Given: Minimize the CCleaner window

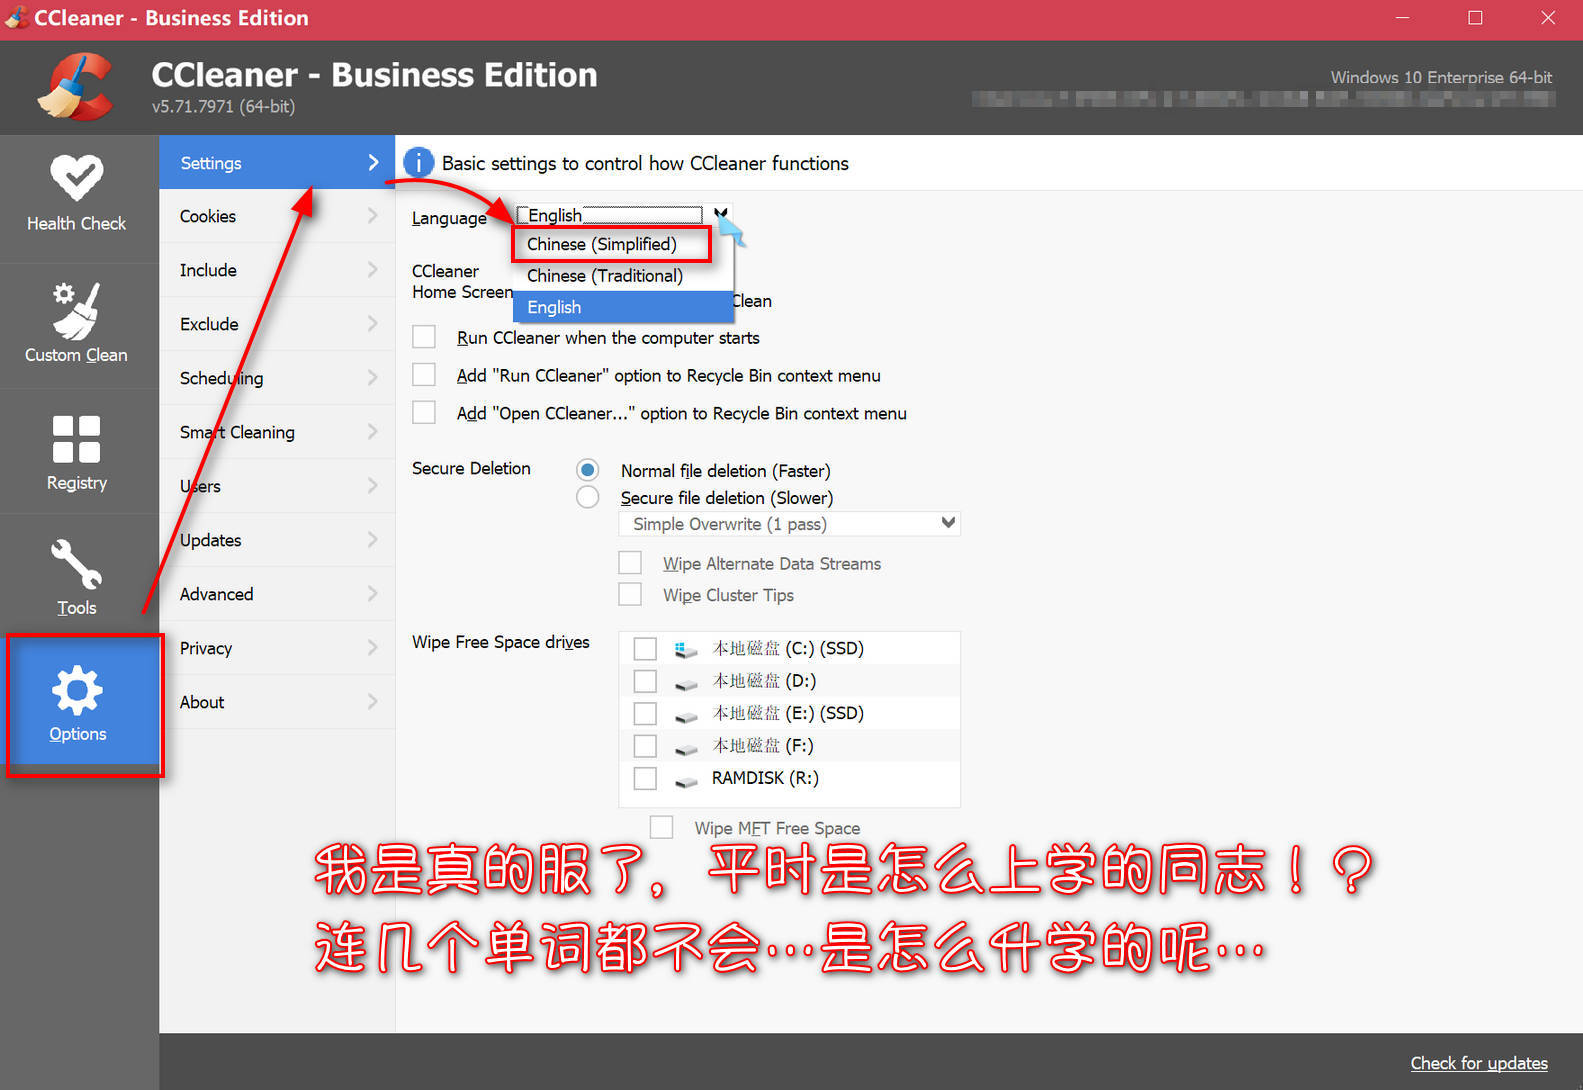Looking at the screenshot, I should click(1402, 18).
